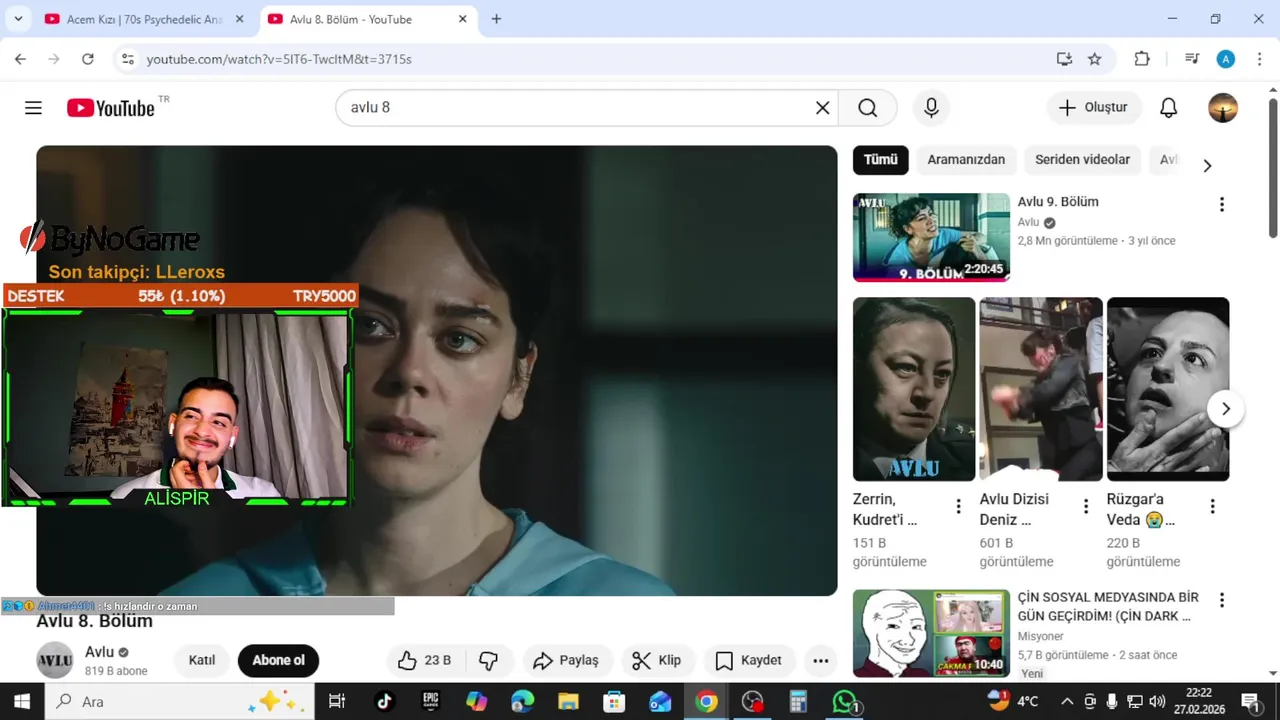Screen dimensions: 1280x720
Task: Go back in browser history
Action: (20, 59)
